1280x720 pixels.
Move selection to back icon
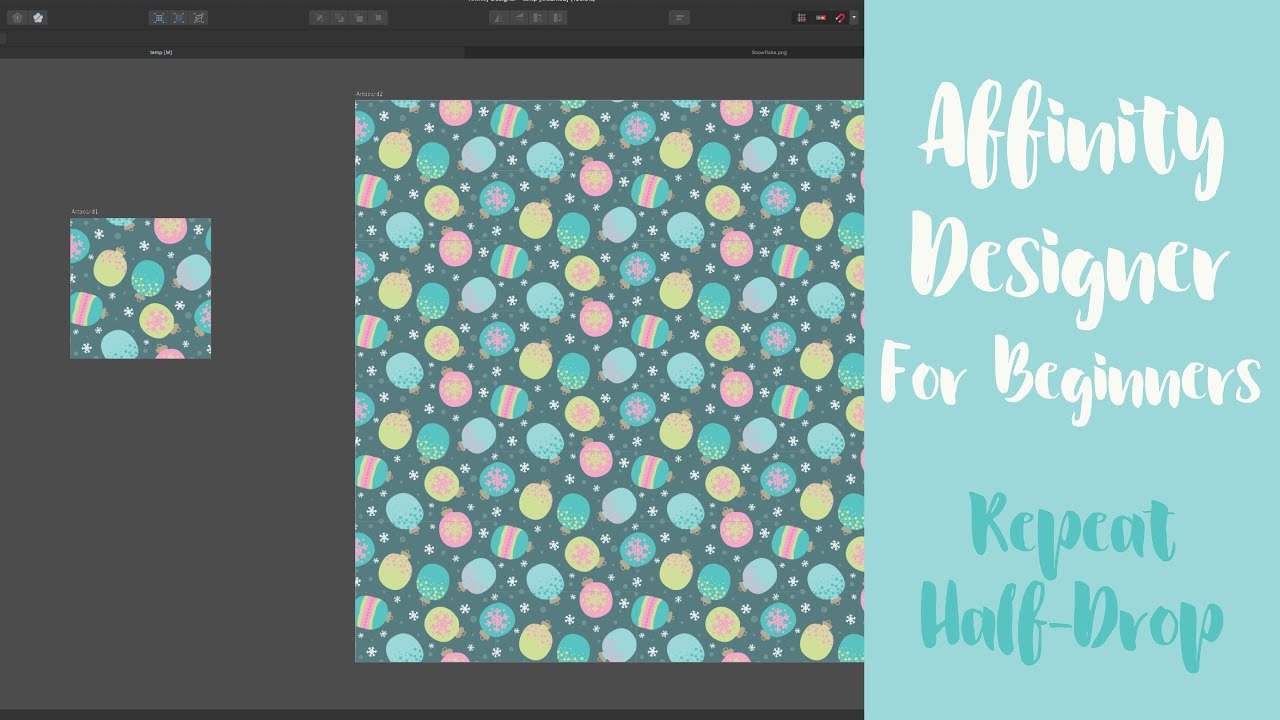point(319,18)
